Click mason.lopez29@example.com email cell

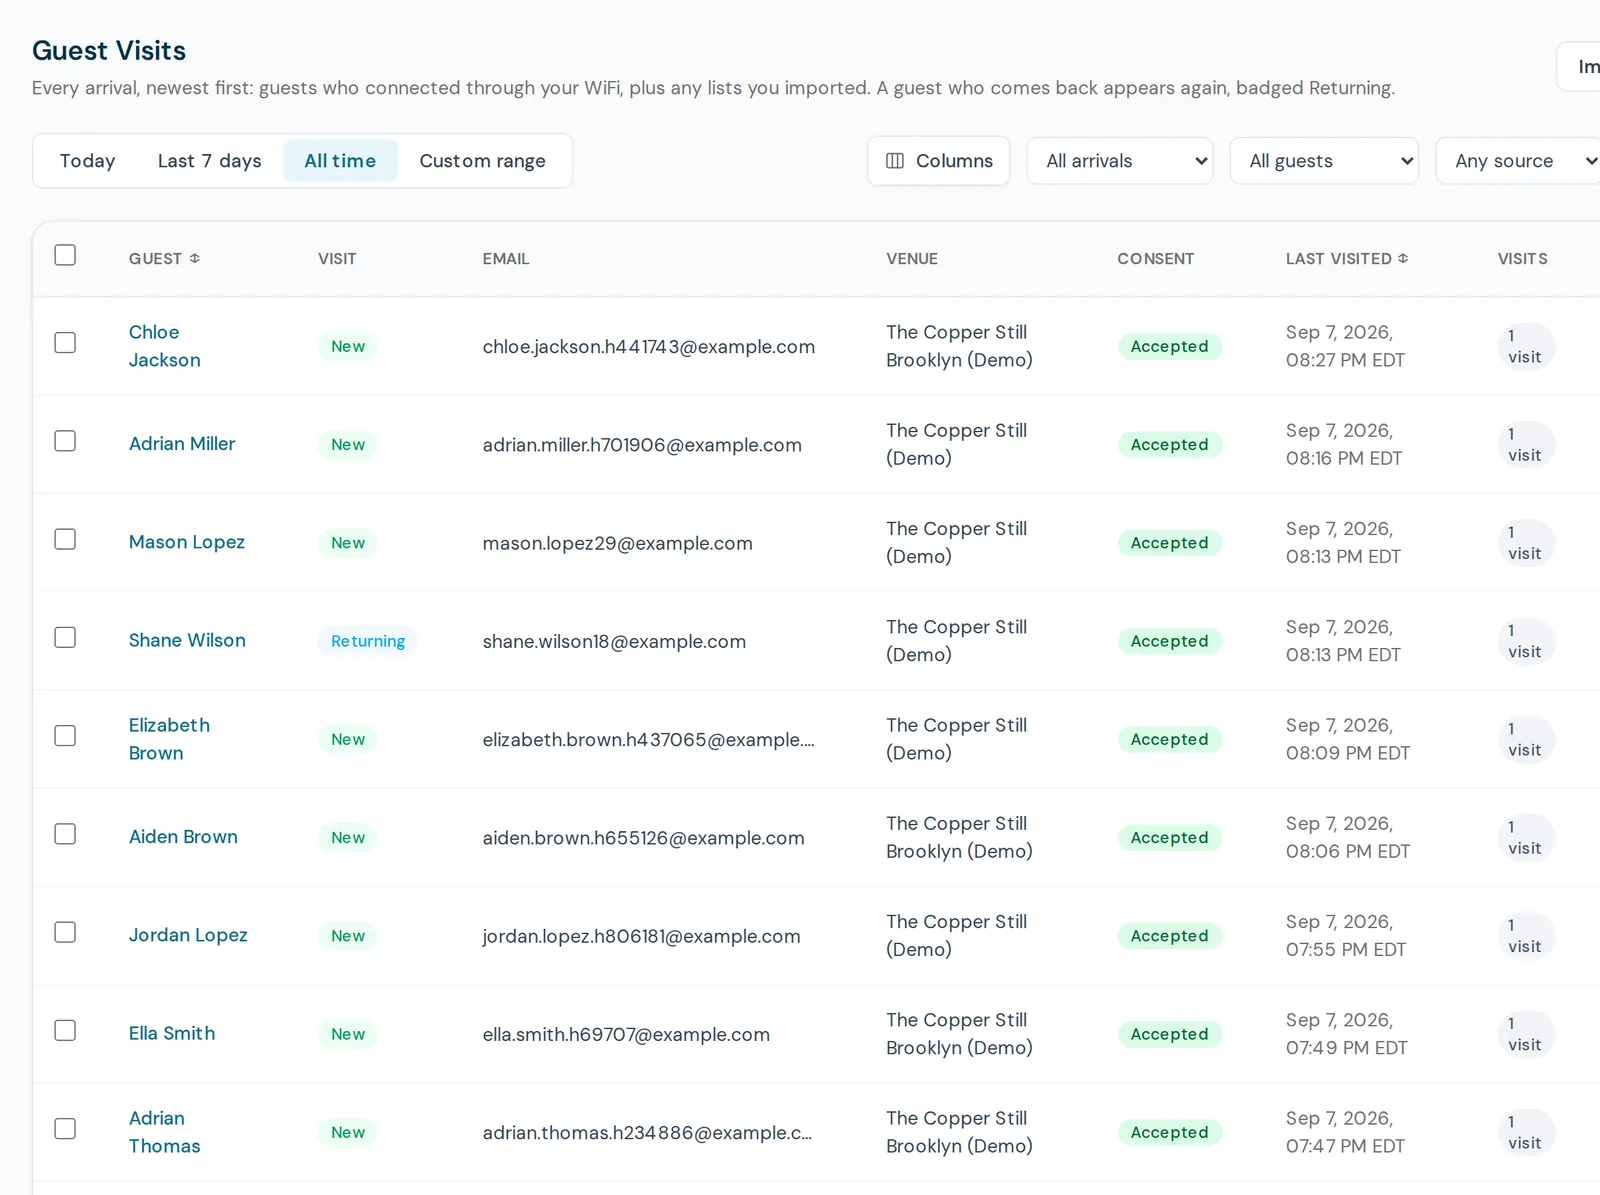pyautogui.click(x=617, y=543)
